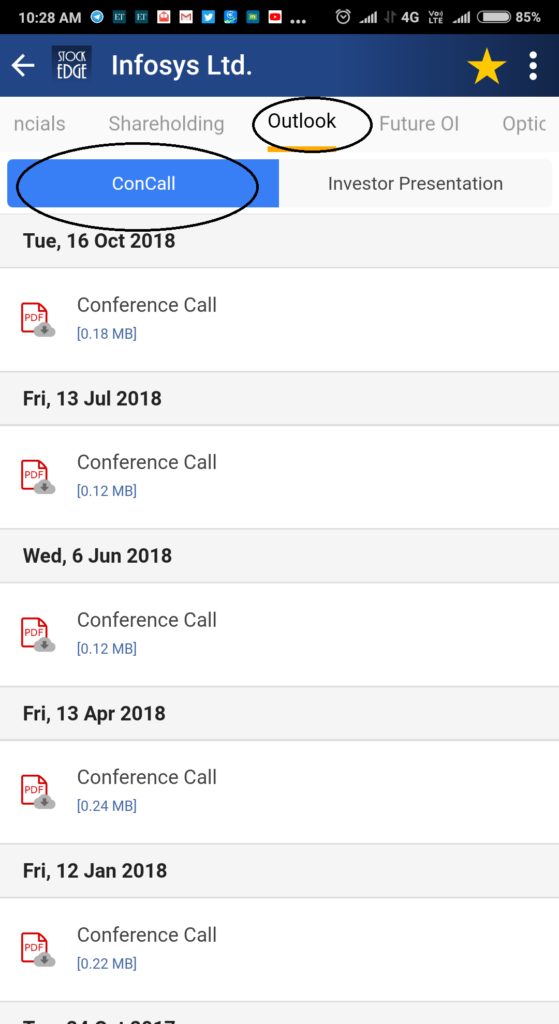This screenshot has height=1024, width=559.
Task: Toggle the yellow favorite star
Action: (487, 65)
